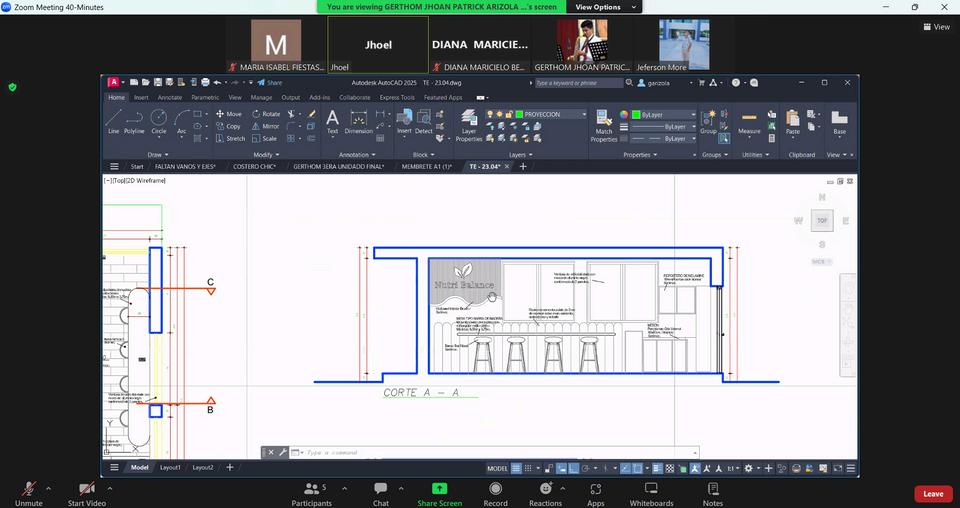This screenshot has height=508, width=960.
Task: Open Zoom Participants panel
Action: [x=312, y=495]
